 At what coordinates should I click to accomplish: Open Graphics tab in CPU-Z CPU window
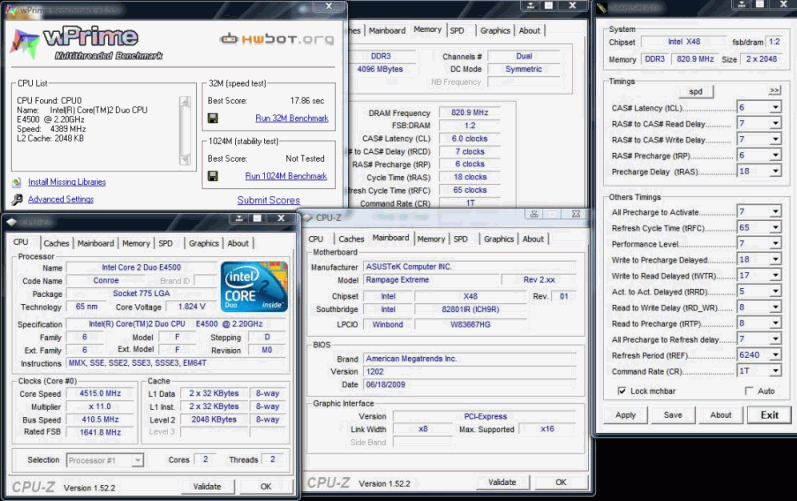[204, 243]
